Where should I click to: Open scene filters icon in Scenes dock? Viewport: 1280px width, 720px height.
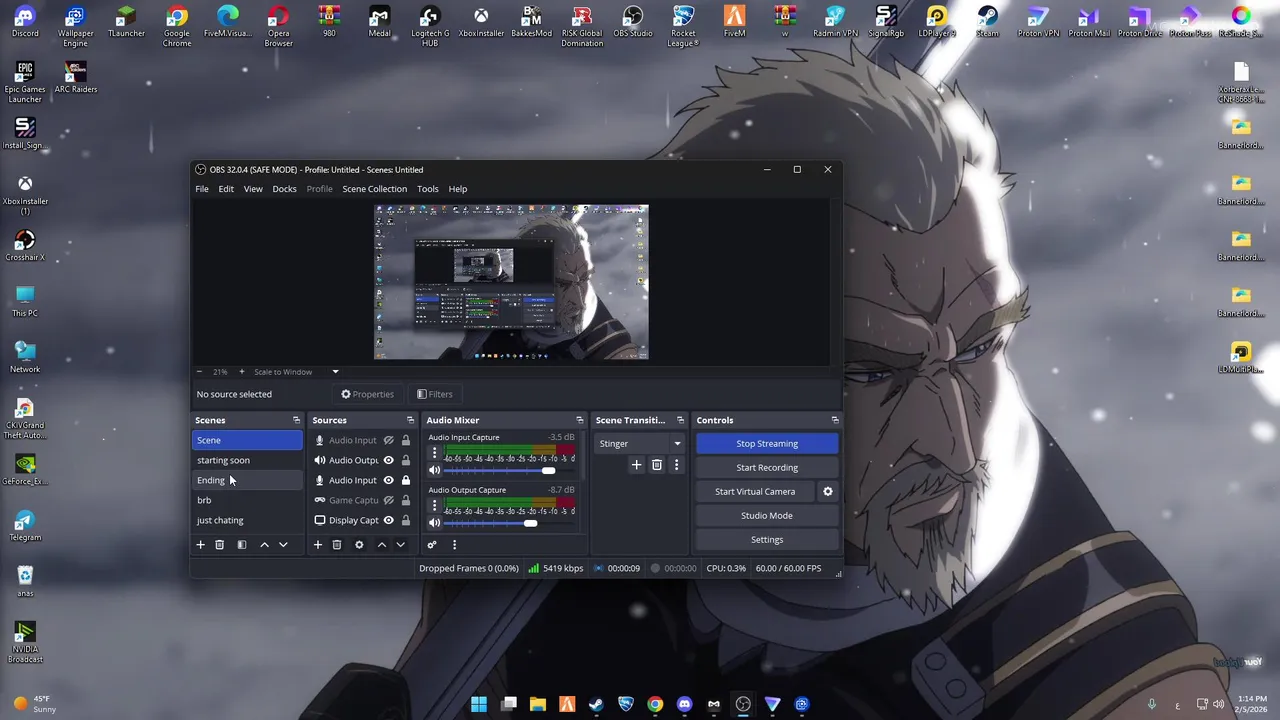click(x=241, y=545)
